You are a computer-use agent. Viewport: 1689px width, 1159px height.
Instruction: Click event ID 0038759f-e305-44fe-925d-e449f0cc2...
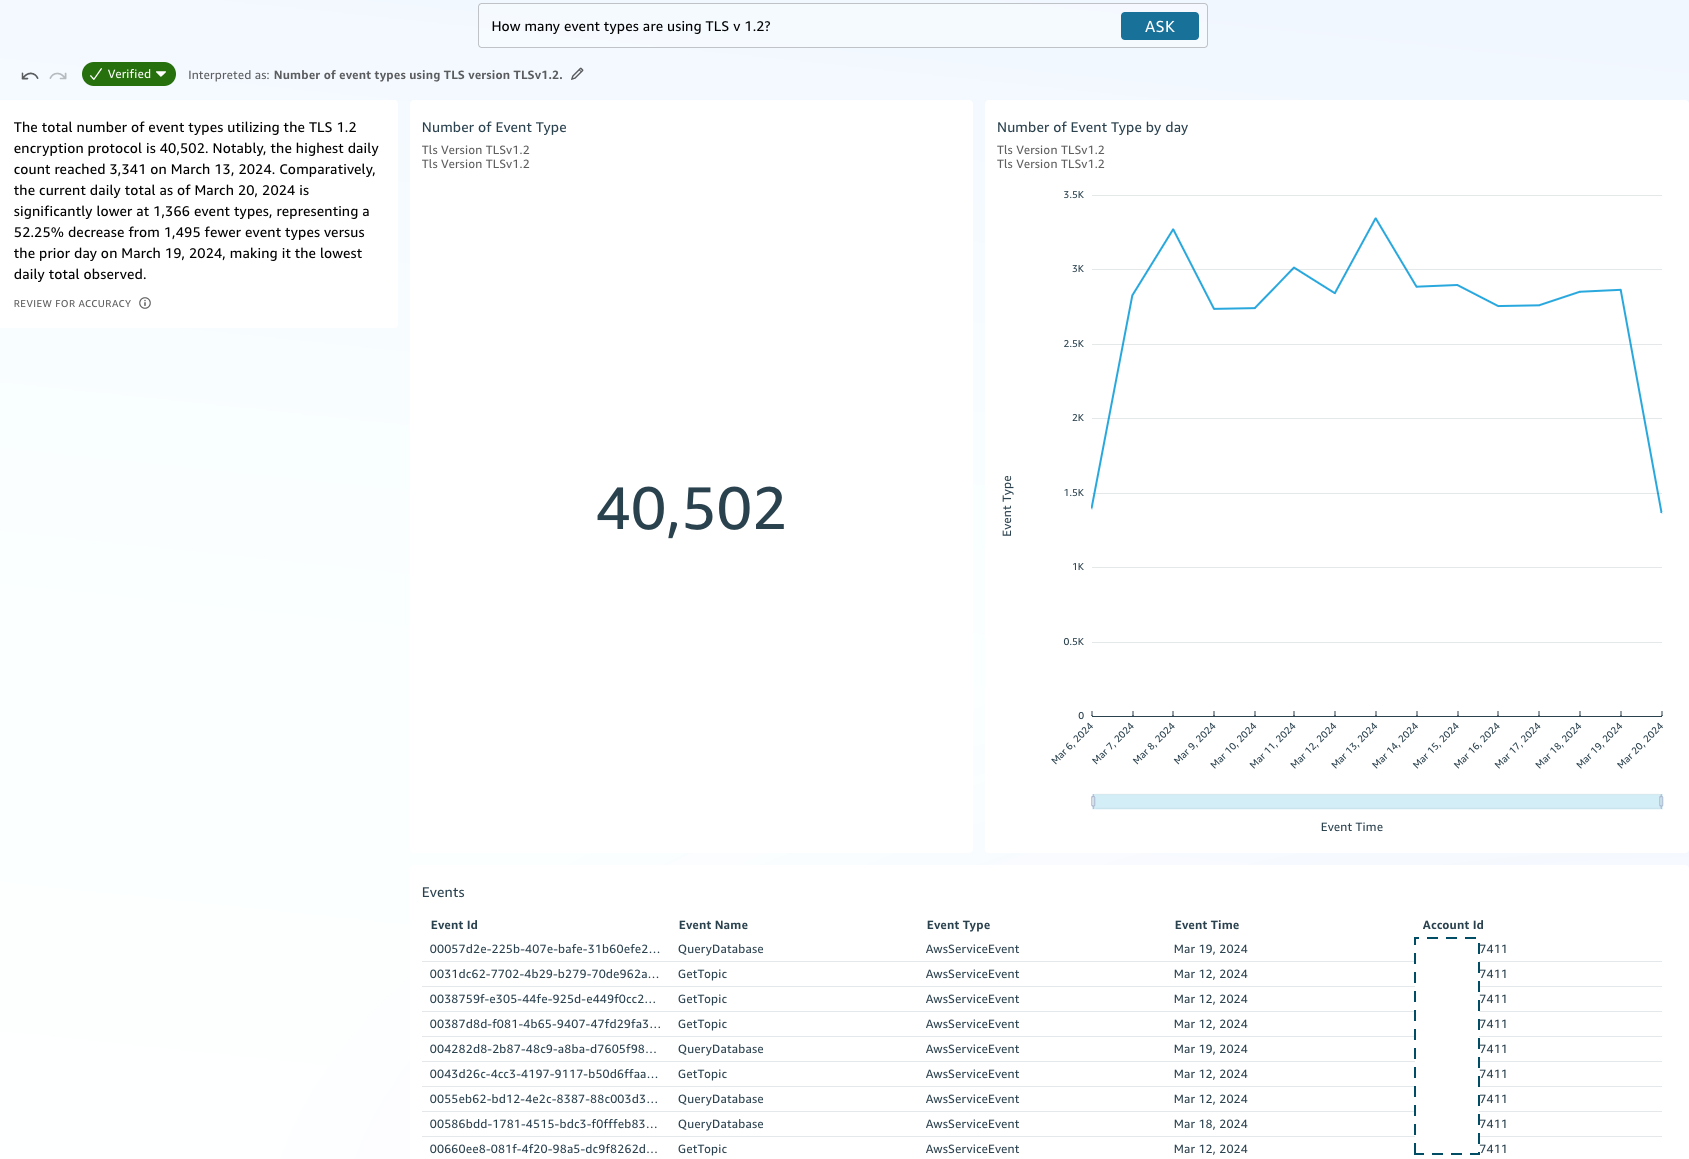[x=545, y=999]
